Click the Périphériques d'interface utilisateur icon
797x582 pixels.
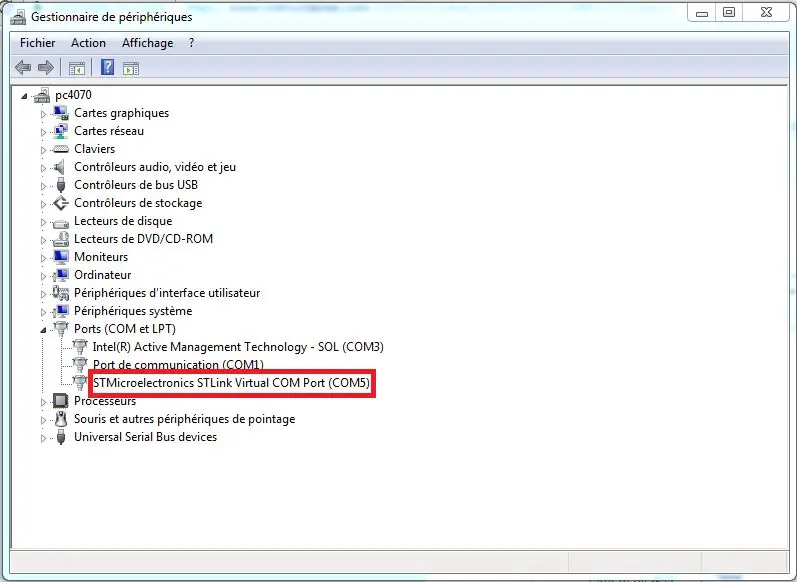60,293
